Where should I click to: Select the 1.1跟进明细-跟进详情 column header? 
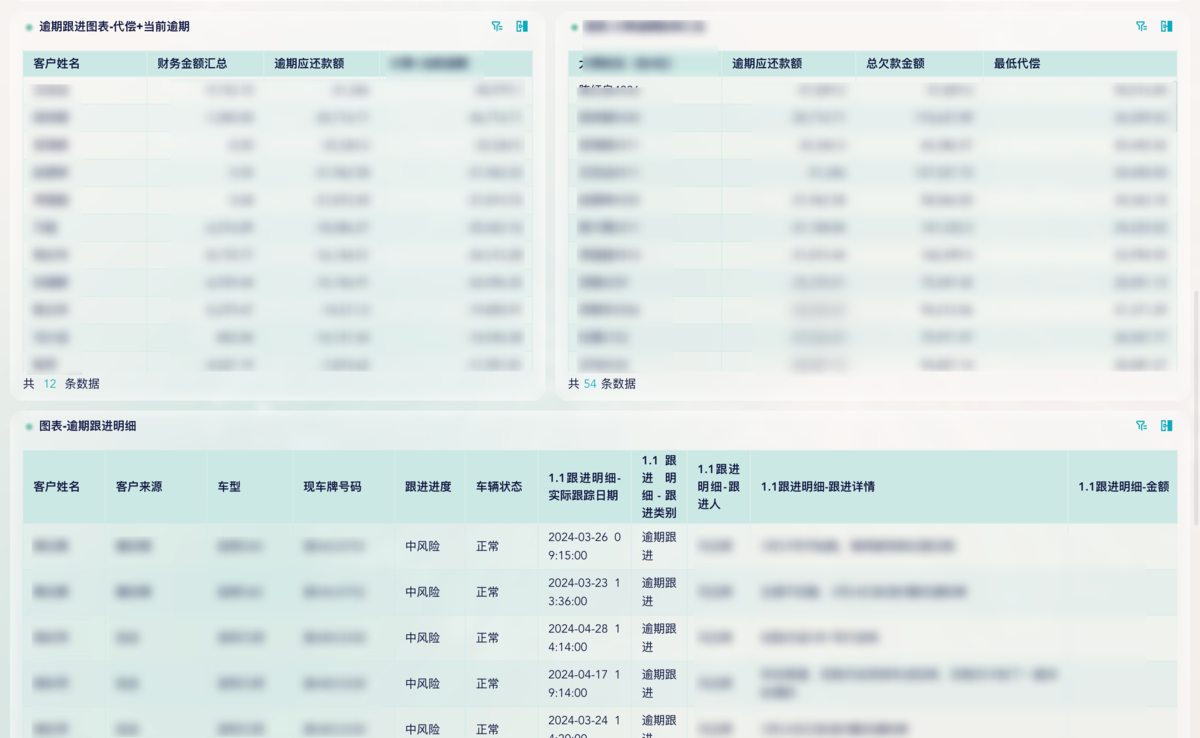[818, 487]
